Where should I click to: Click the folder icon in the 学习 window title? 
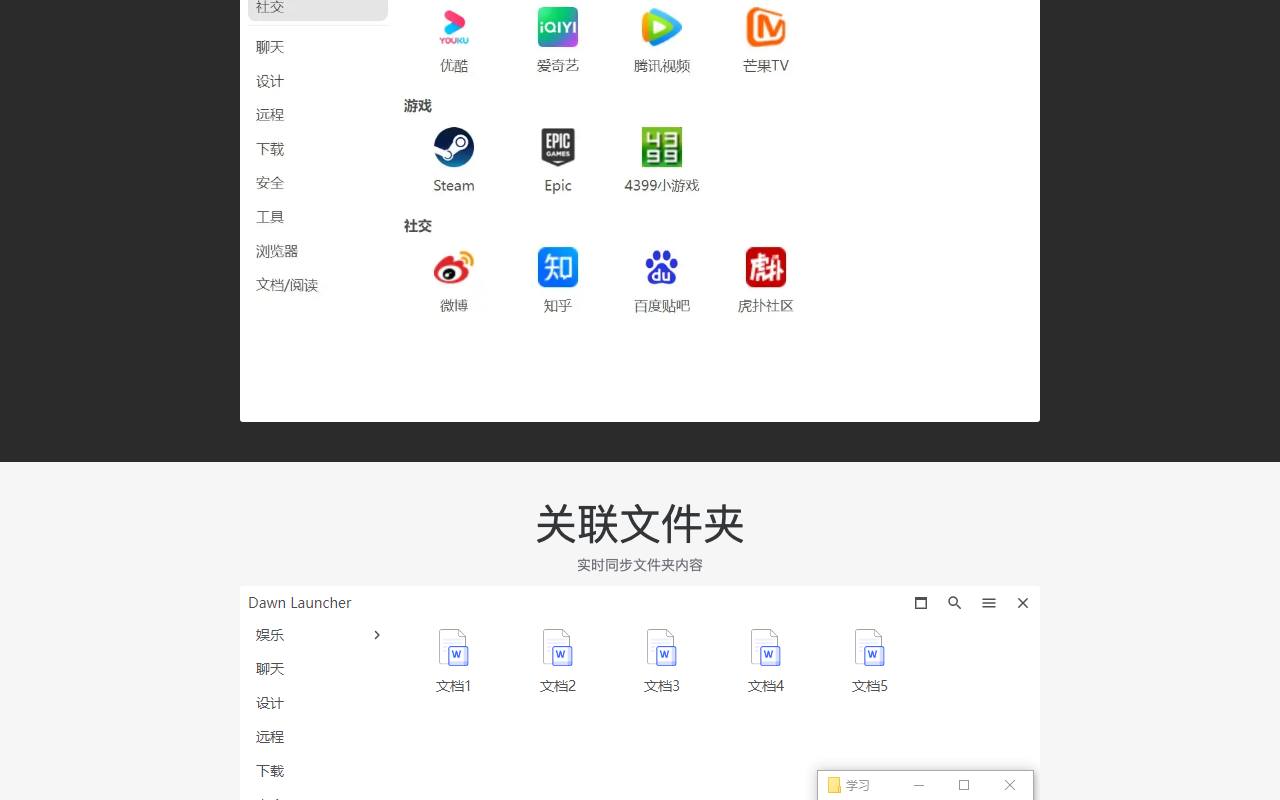tap(834, 786)
